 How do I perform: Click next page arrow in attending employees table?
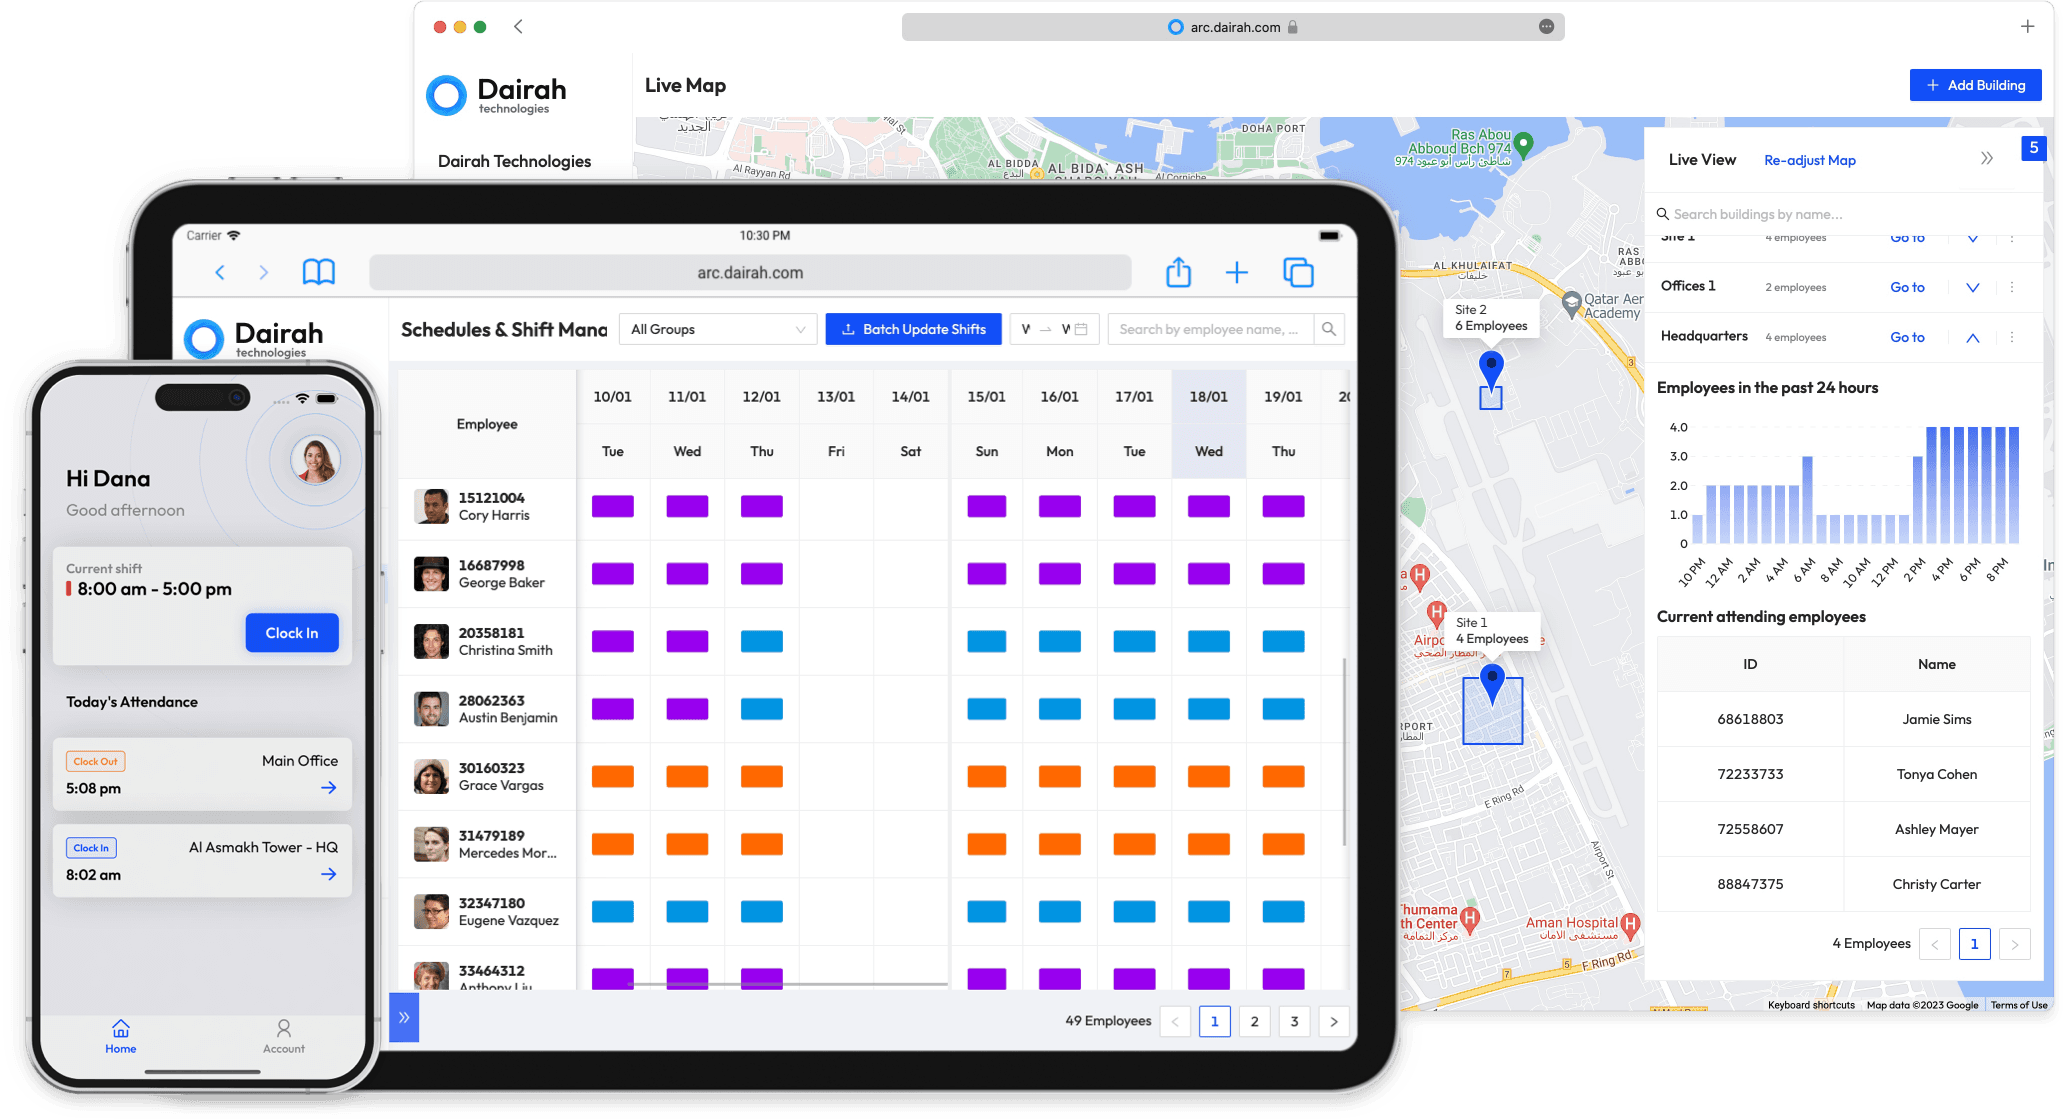(x=2015, y=944)
